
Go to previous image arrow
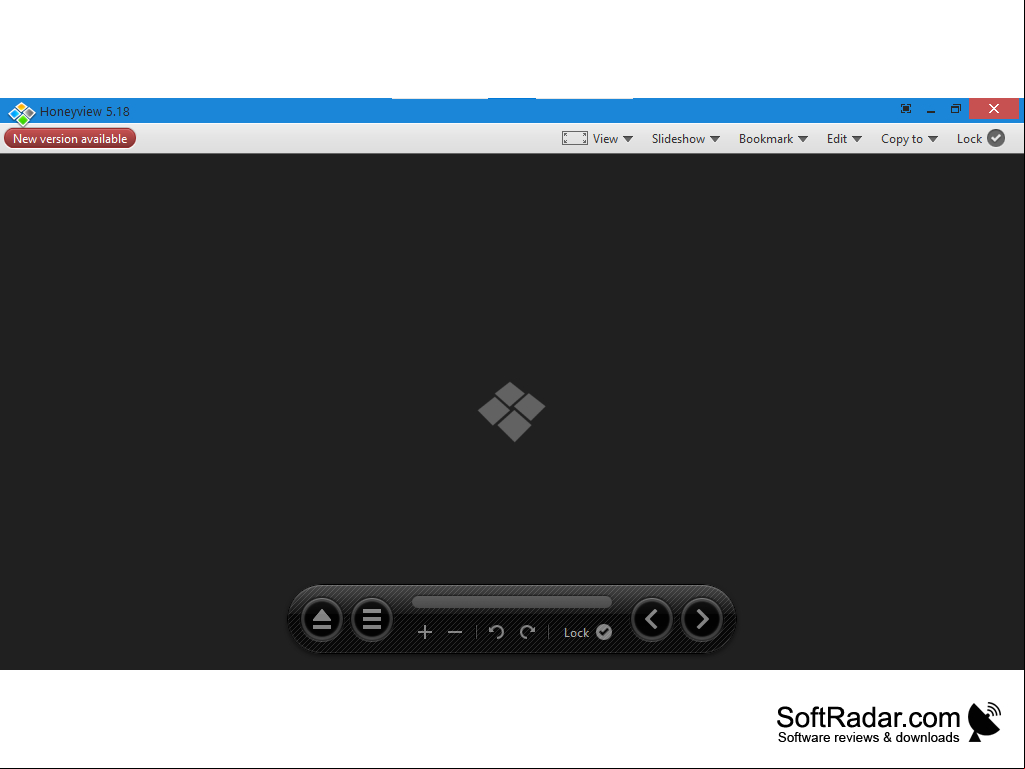(x=652, y=619)
